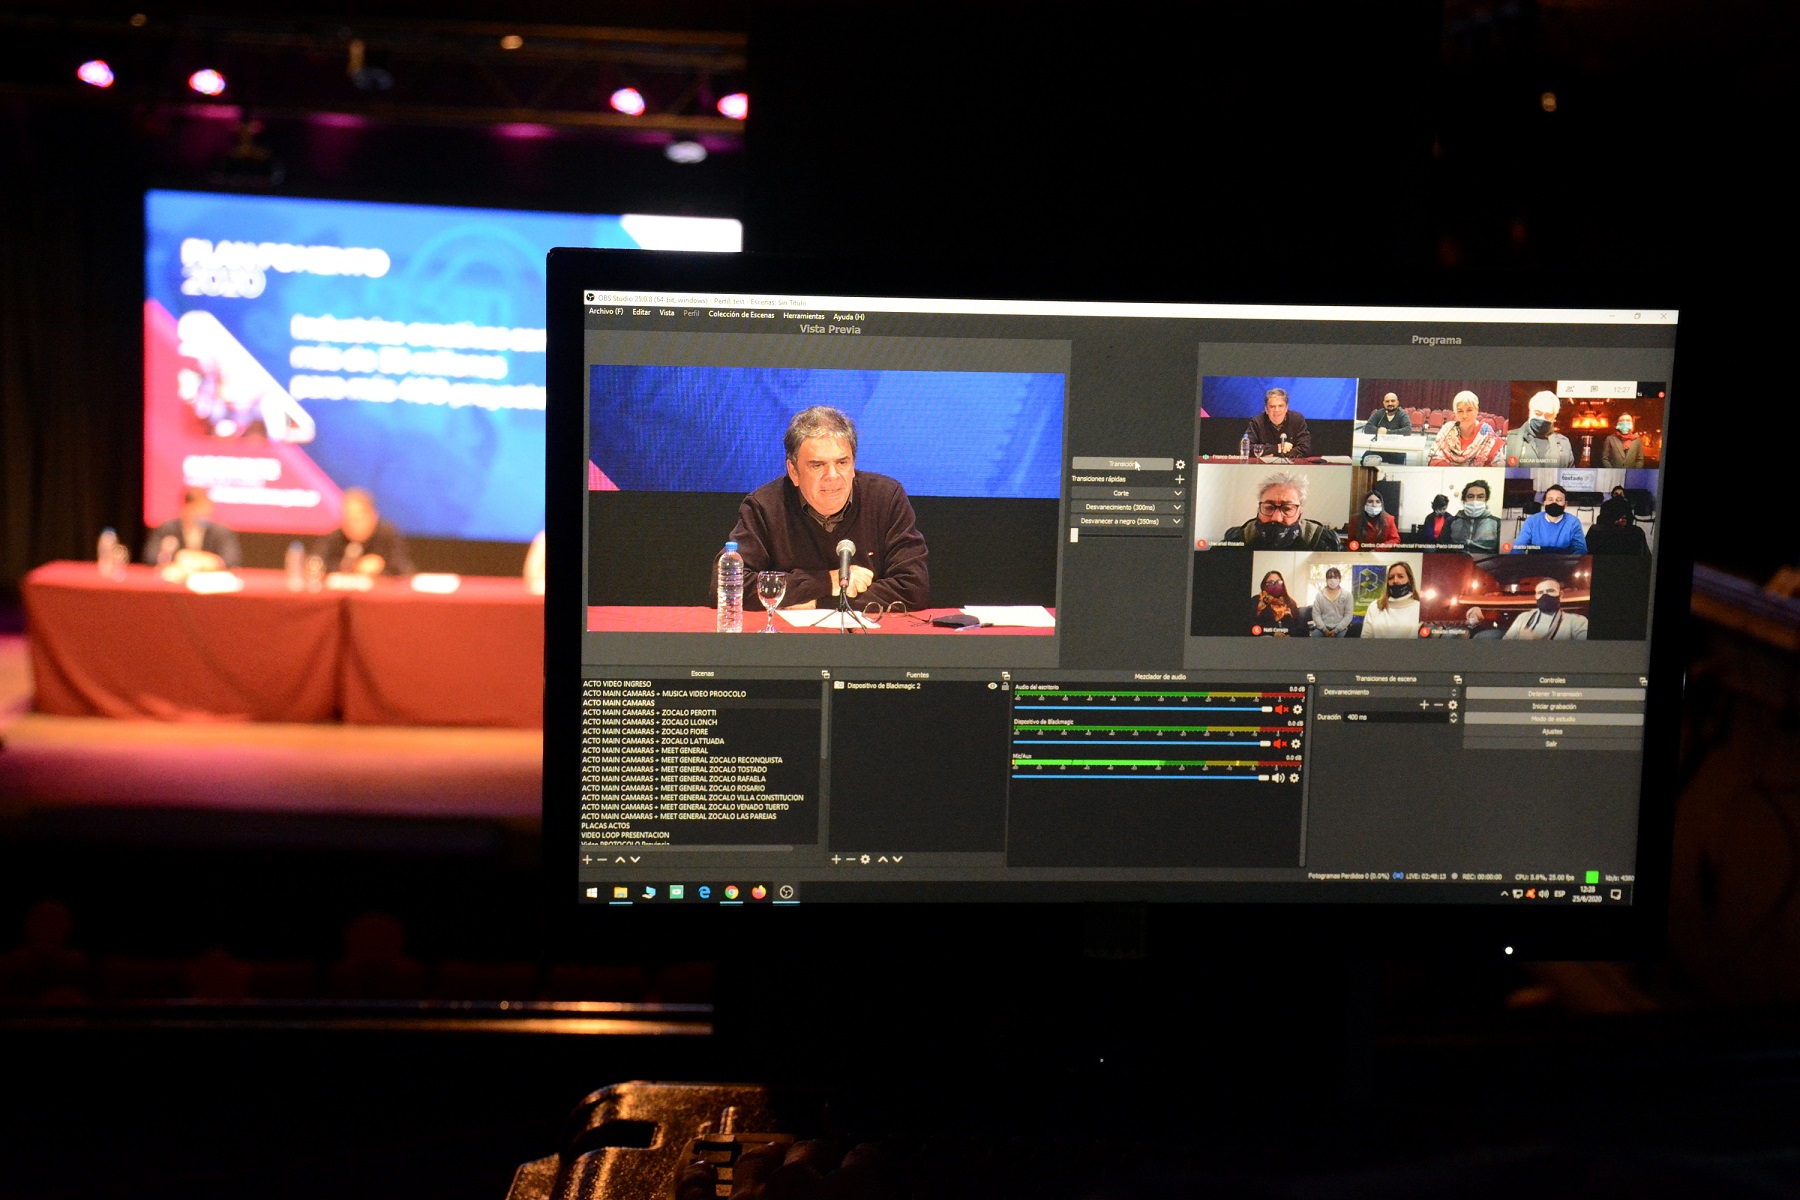The width and height of the screenshot is (1800, 1200).
Task: Hide the Dispositivo de Blackmagic 2 source
Action: (x=992, y=686)
